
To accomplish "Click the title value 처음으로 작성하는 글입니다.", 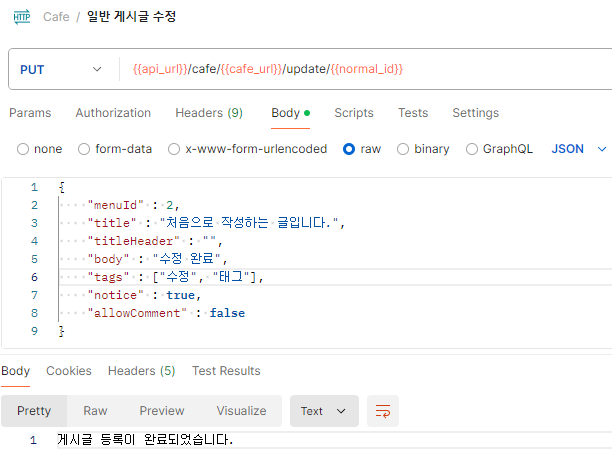I will tap(249, 223).
